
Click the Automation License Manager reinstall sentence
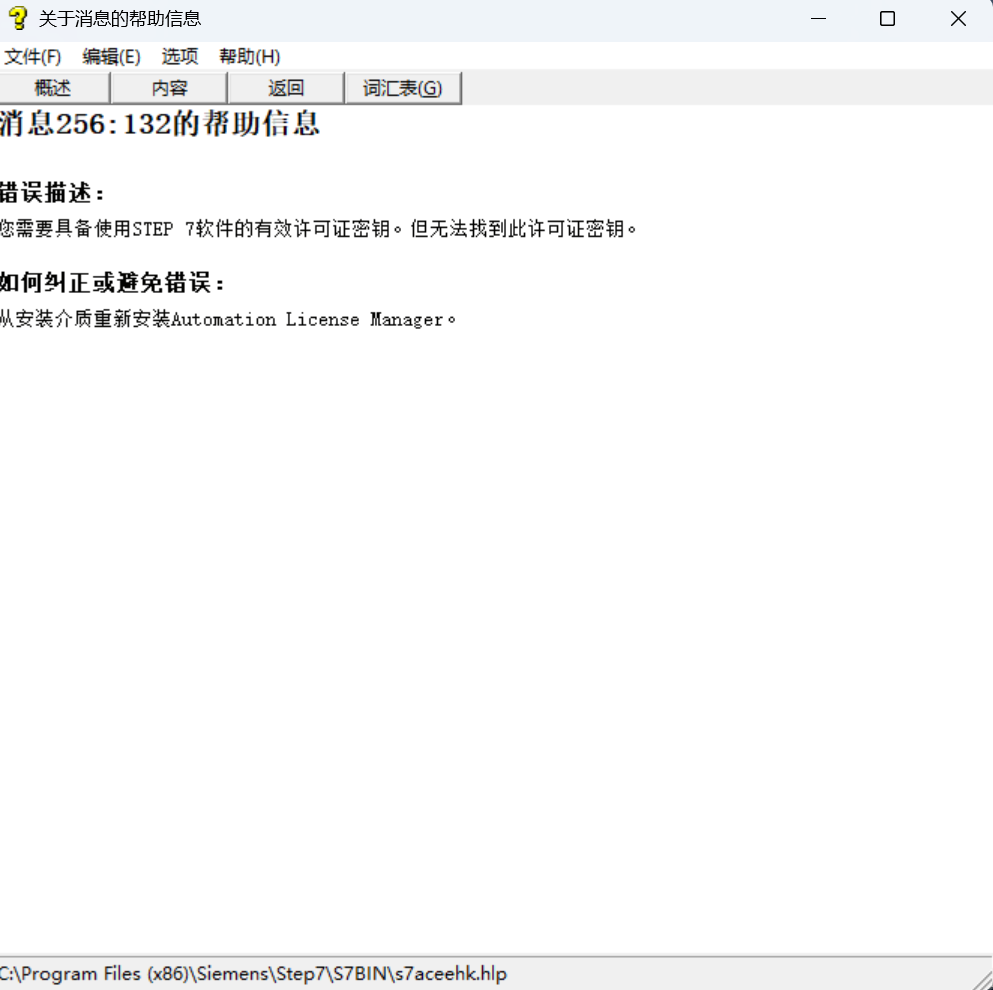click(228, 319)
